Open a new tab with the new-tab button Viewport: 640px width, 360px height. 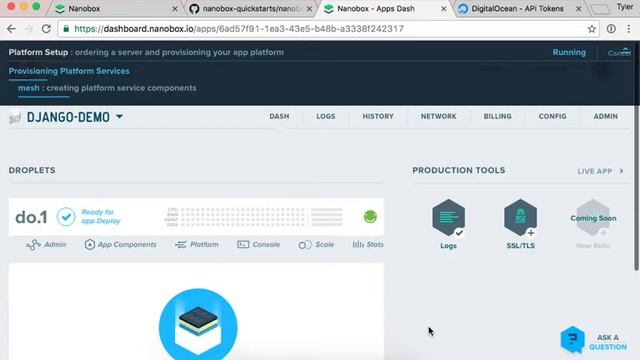tap(600, 9)
